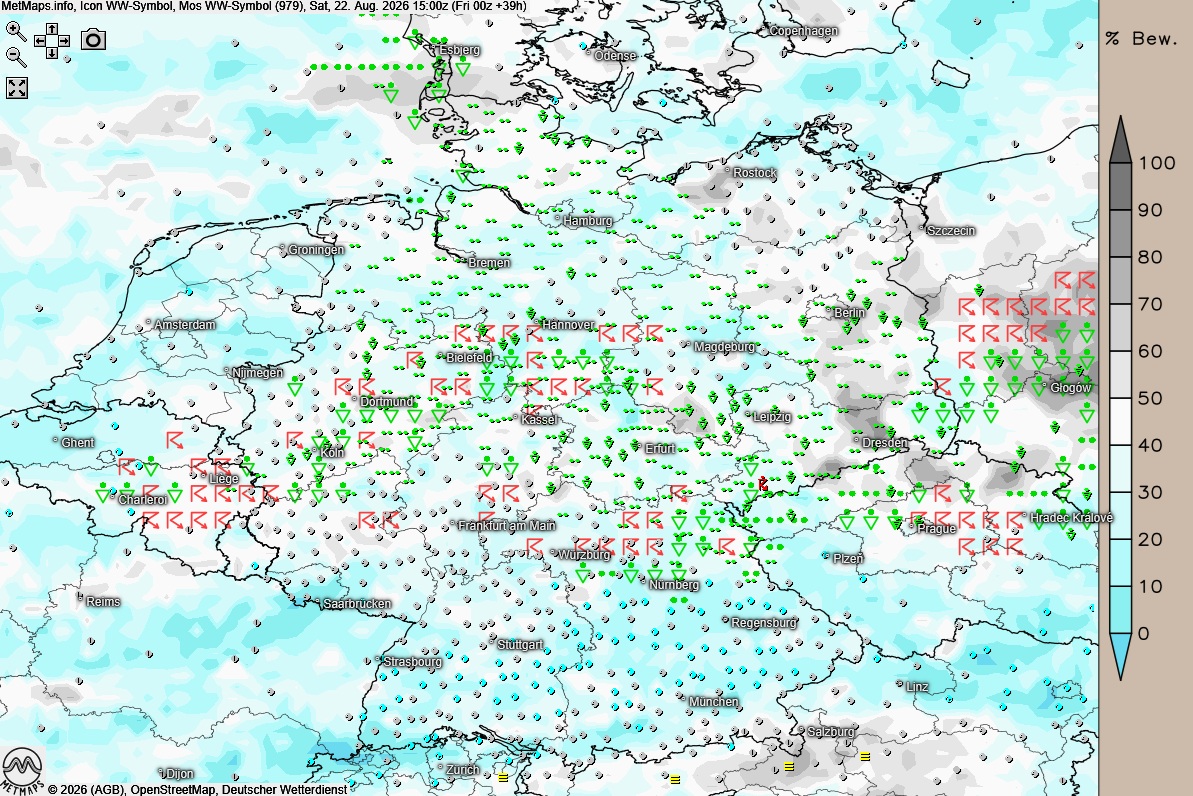Click the Kassel city label
1193x796 pixels.
539,420
